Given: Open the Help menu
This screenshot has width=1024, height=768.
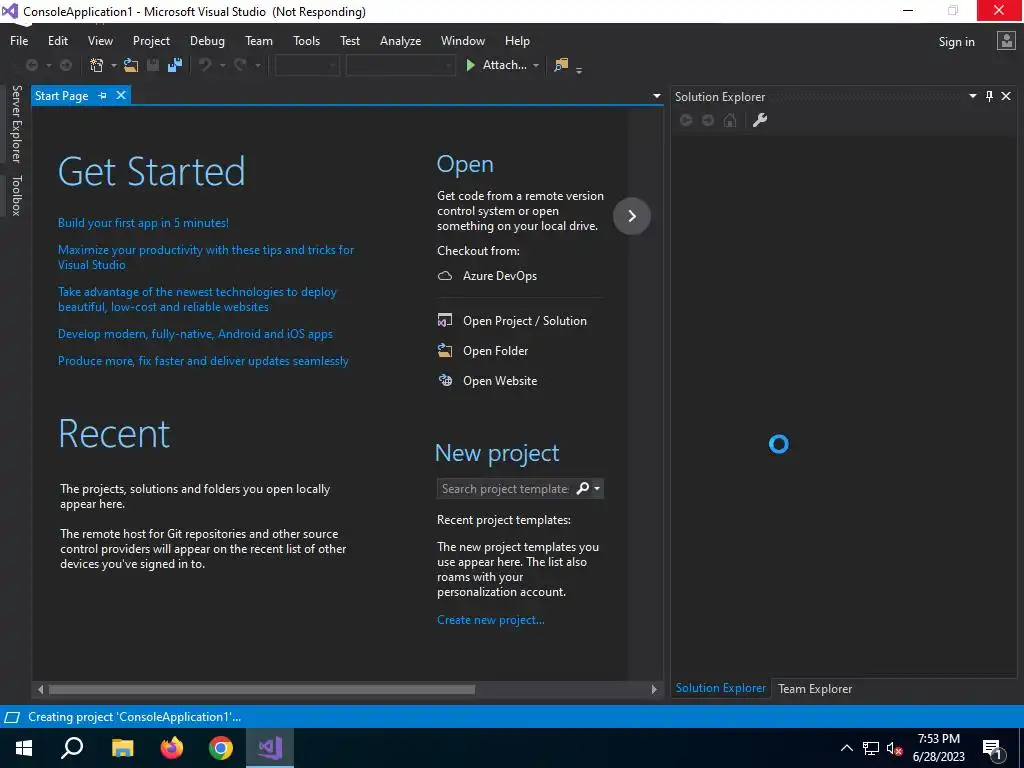Looking at the screenshot, I should (x=517, y=40).
